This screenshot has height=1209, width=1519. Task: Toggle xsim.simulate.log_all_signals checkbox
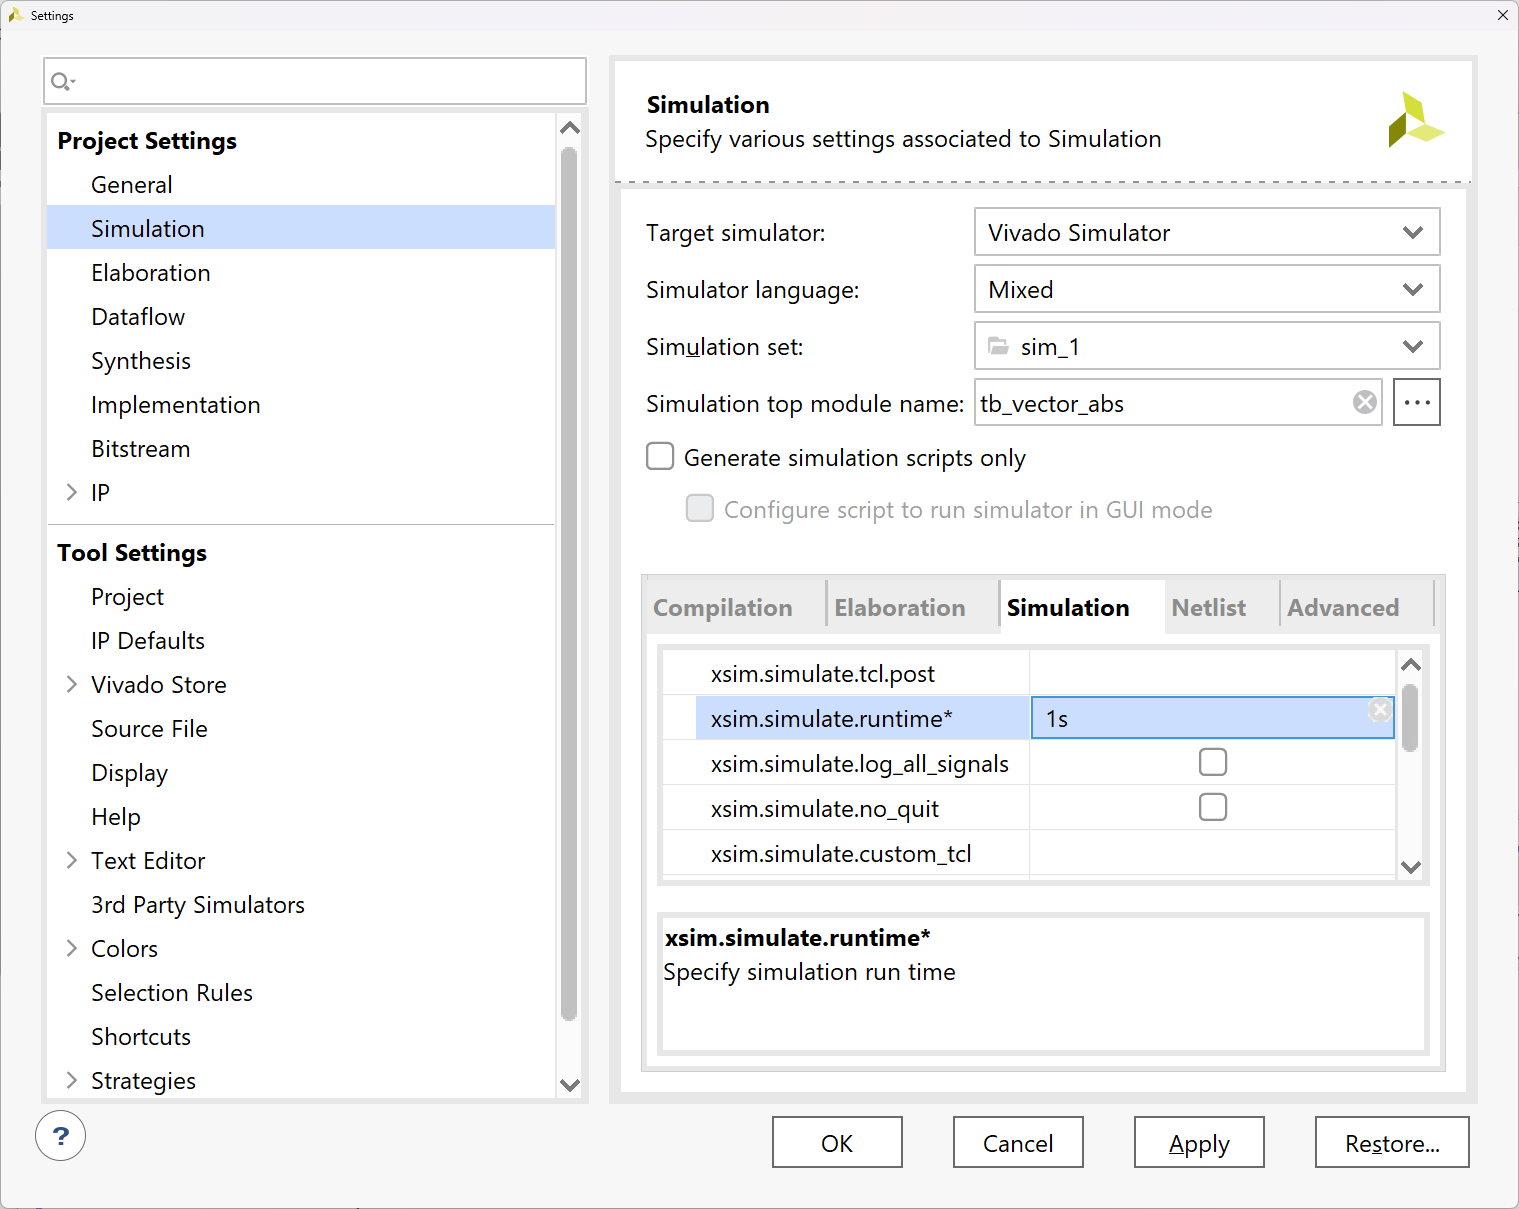pos(1212,763)
